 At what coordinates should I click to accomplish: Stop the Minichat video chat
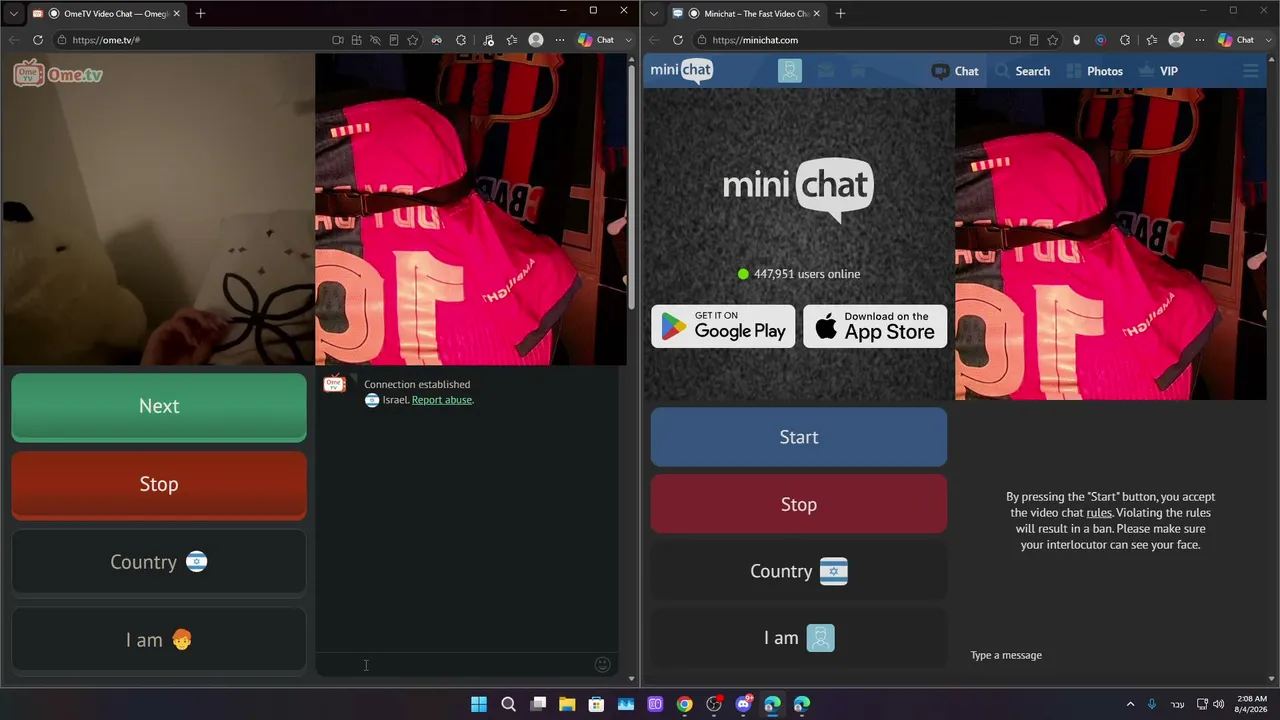(x=799, y=504)
